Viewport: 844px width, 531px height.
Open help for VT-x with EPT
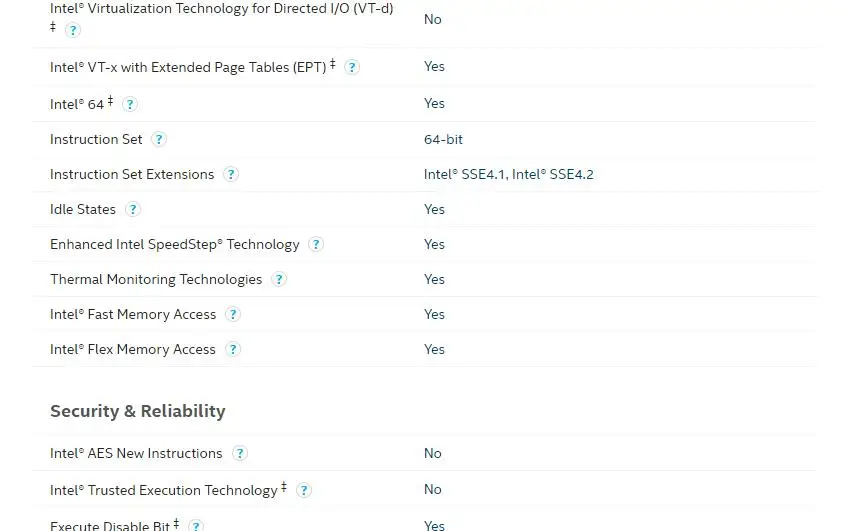click(x=352, y=67)
